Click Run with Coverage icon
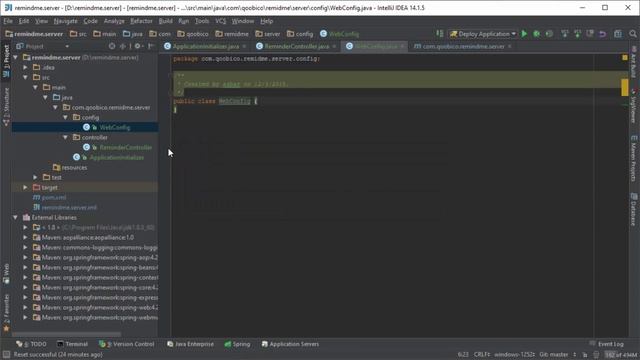 pyautogui.click(x=549, y=34)
